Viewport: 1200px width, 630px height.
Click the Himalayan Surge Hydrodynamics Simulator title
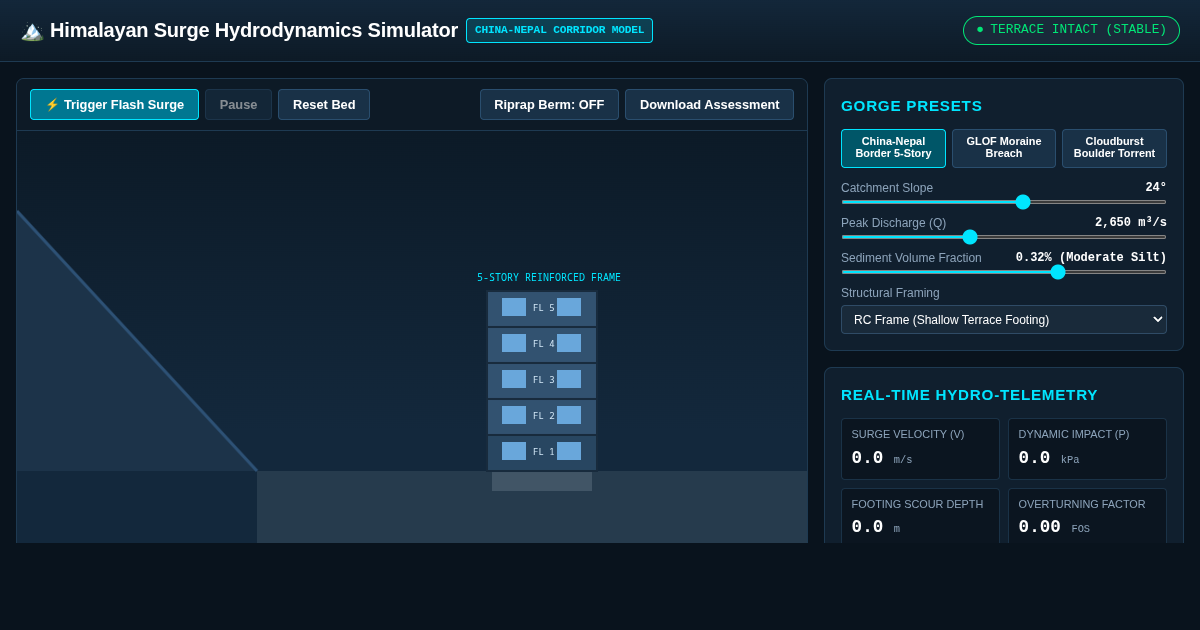coord(254,31)
